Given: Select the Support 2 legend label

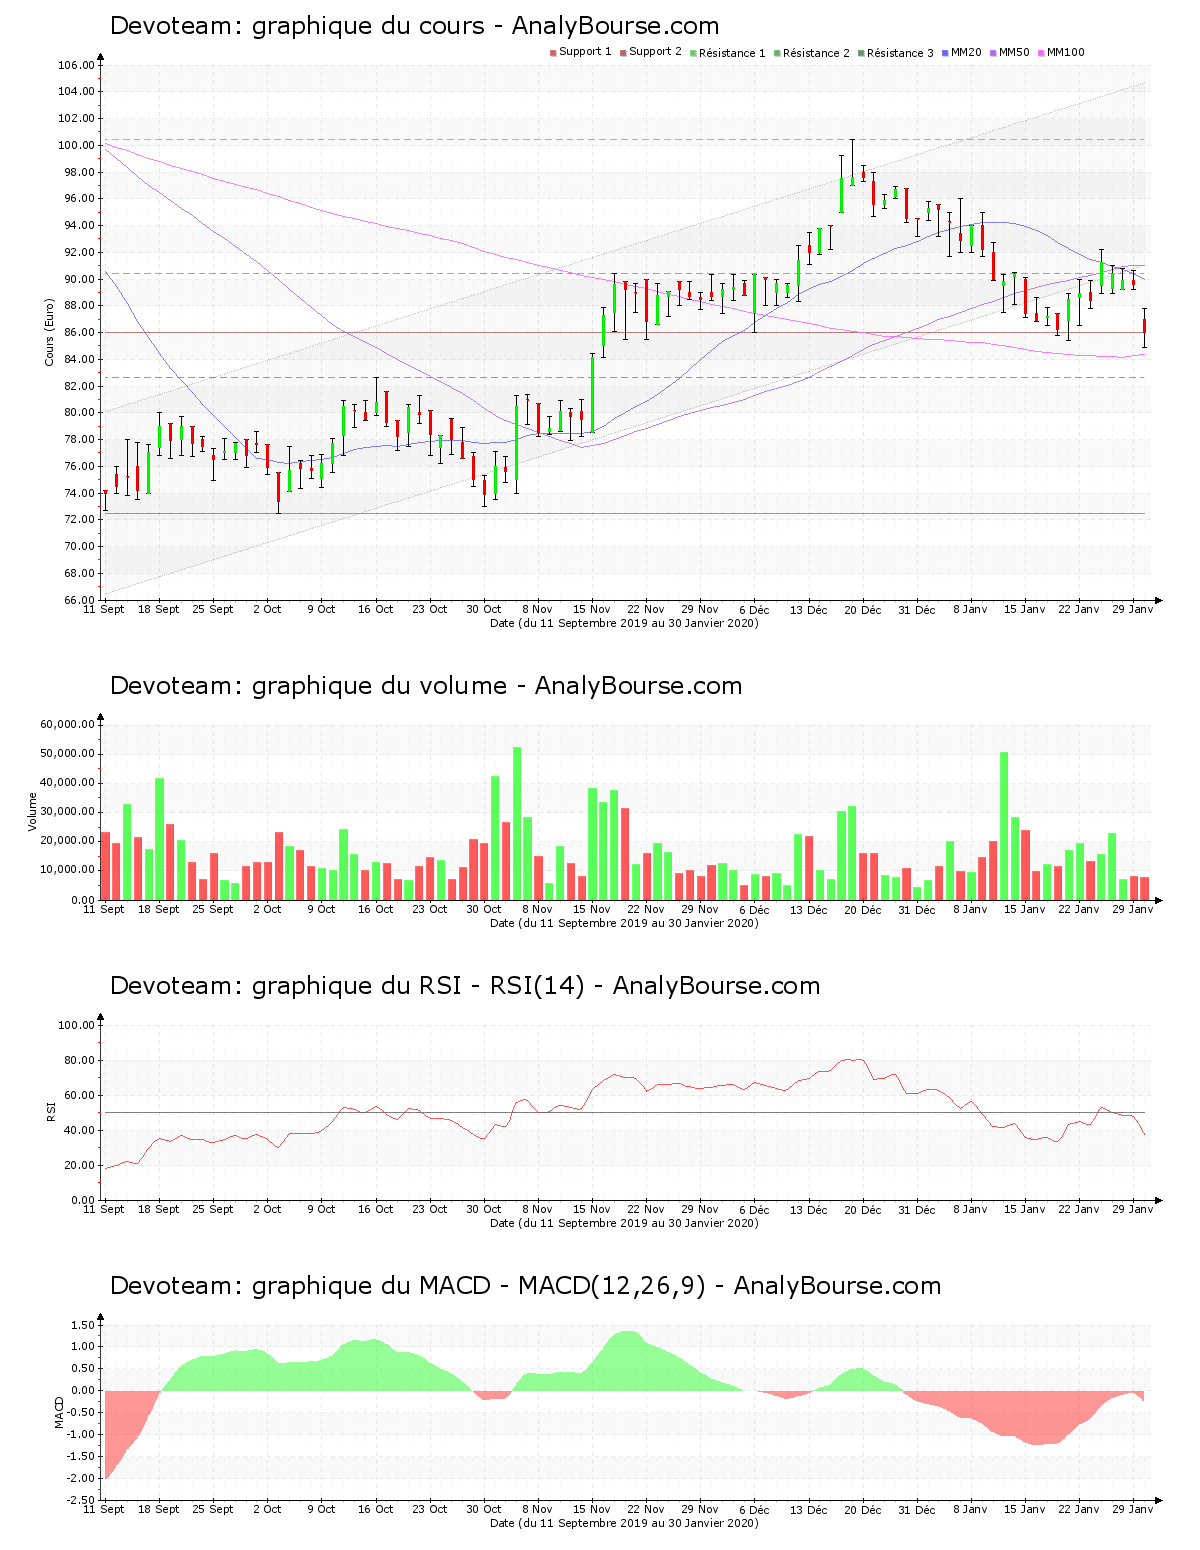Looking at the screenshot, I should click(655, 52).
